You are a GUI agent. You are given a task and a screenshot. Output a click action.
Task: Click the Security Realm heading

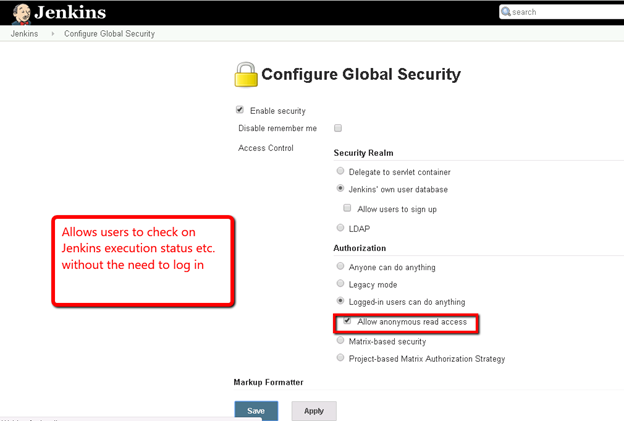363,153
